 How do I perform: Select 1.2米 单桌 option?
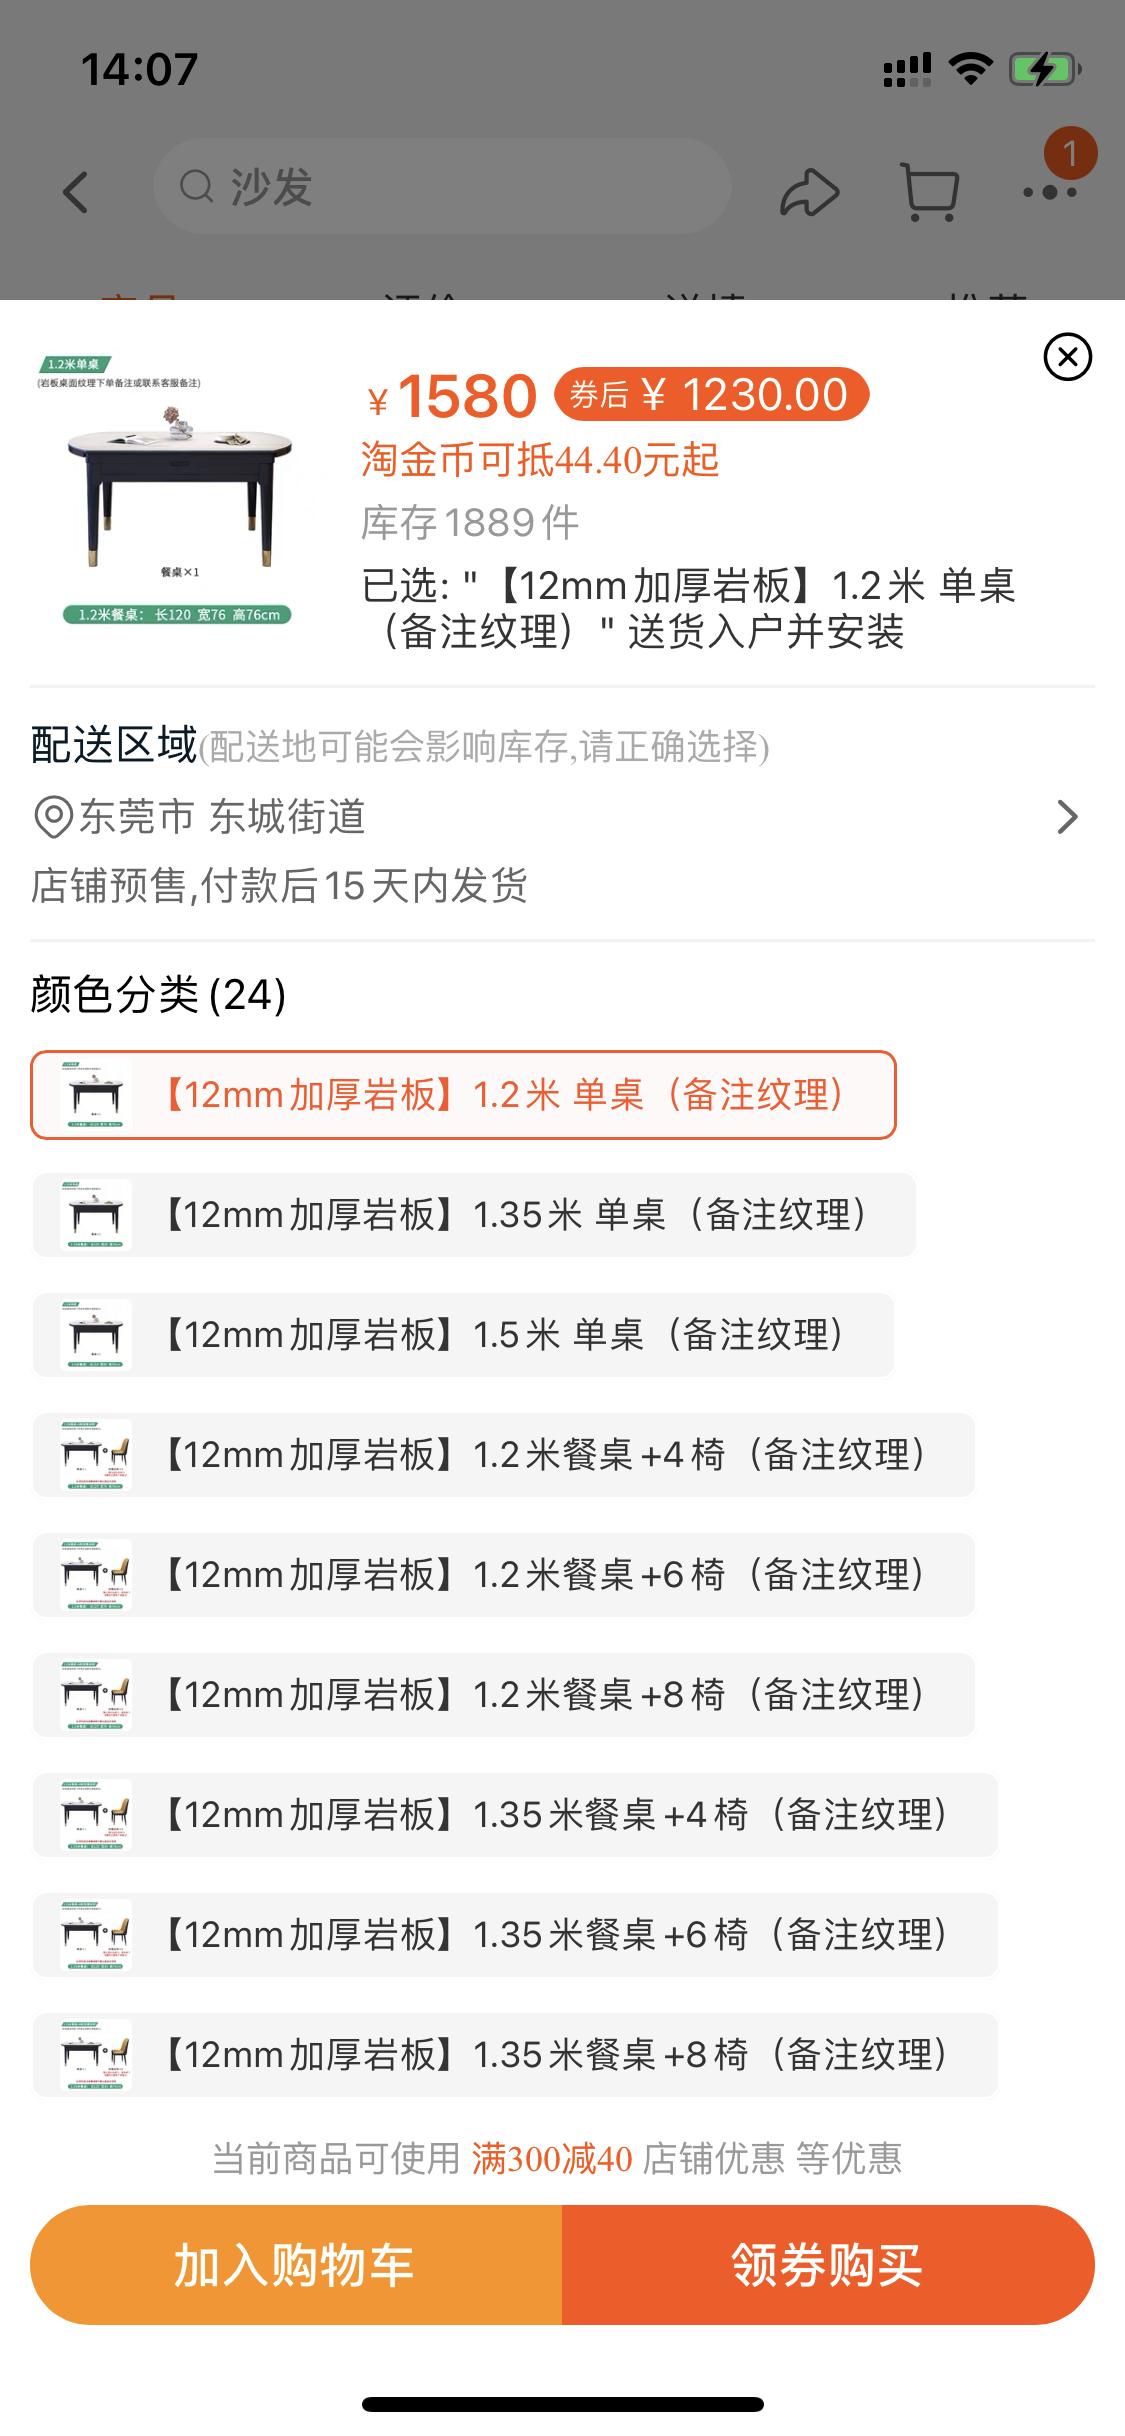(463, 1095)
